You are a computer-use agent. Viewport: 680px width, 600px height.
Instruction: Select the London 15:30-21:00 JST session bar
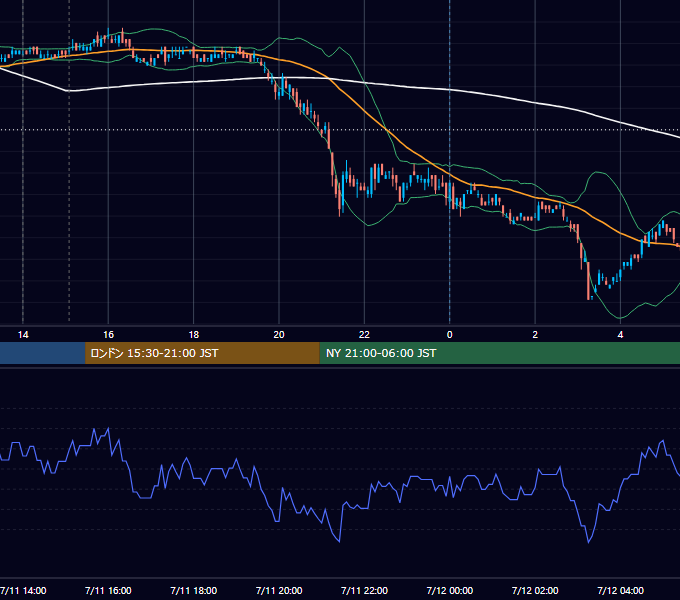coord(202,353)
